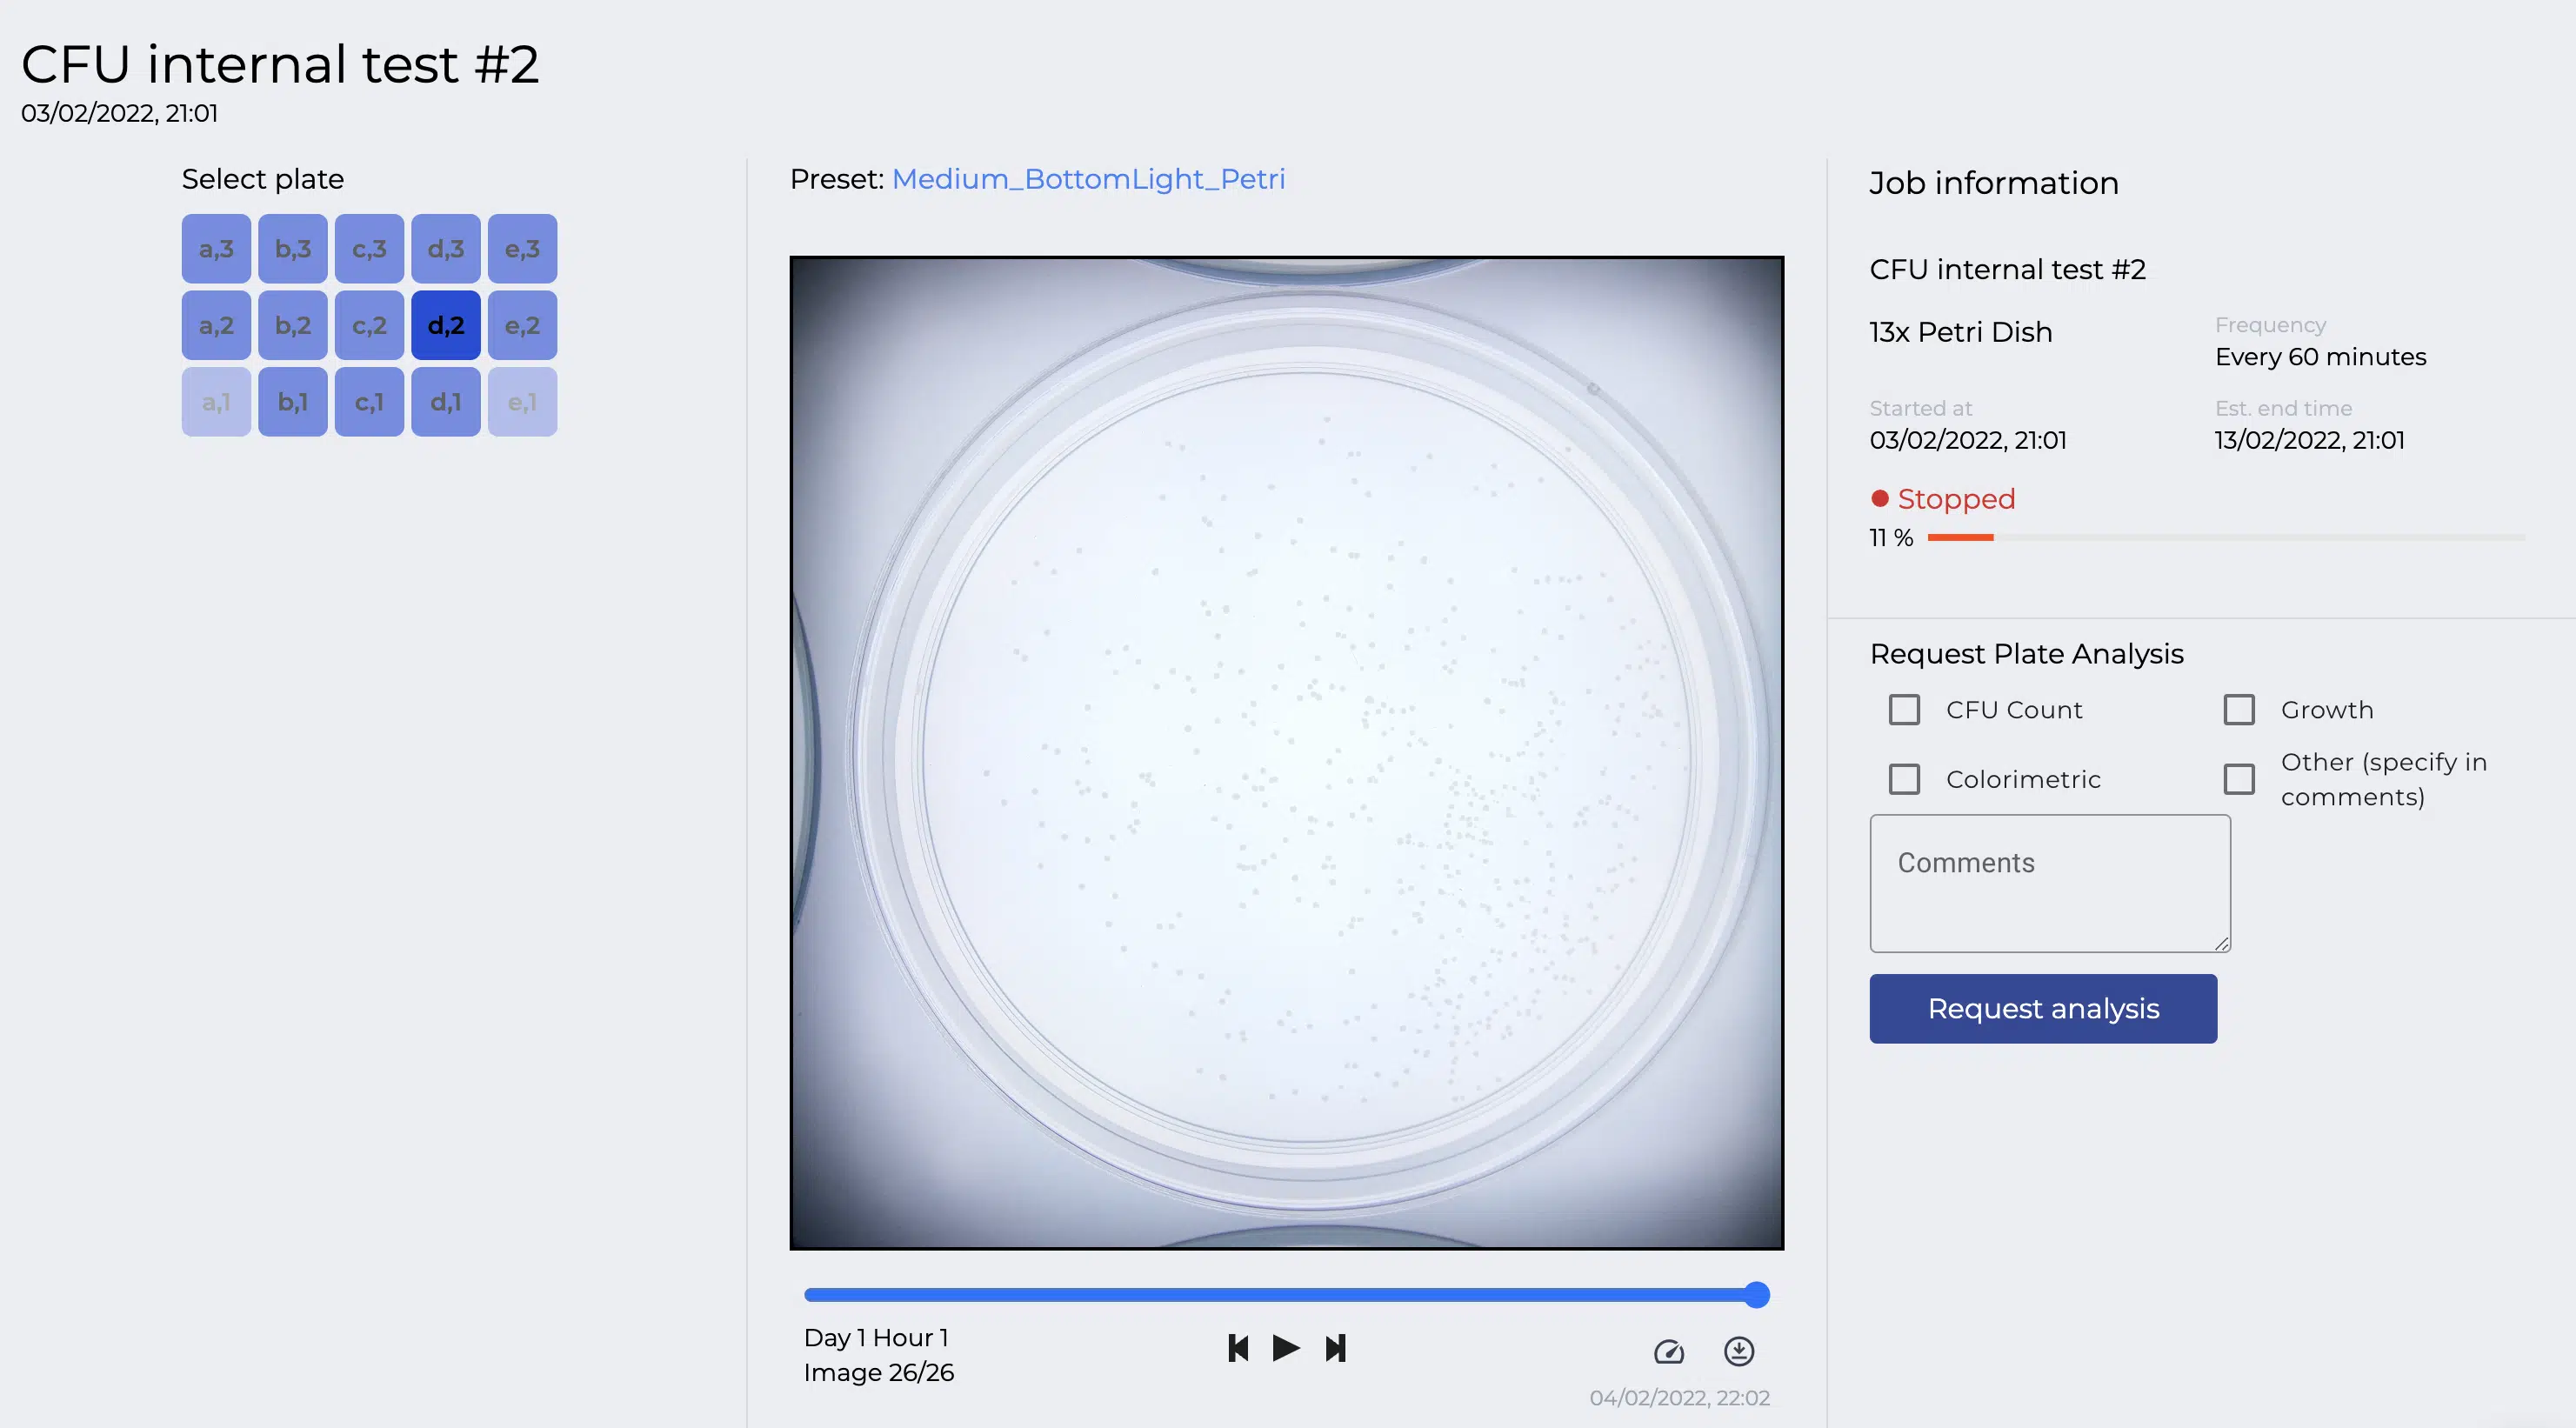This screenshot has height=1428, width=2576.
Task: Select plate d,3
Action: pyautogui.click(x=446, y=248)
